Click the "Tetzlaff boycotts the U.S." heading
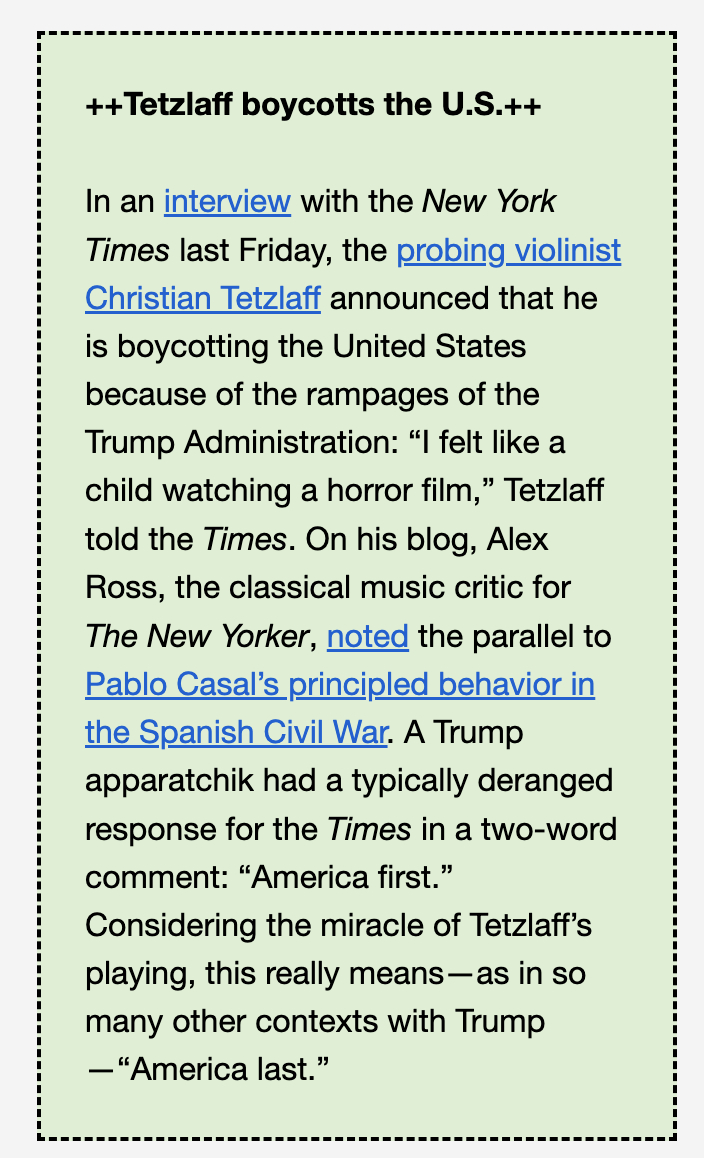This screenshot has height=1158, width=704. tap(313, 106)
